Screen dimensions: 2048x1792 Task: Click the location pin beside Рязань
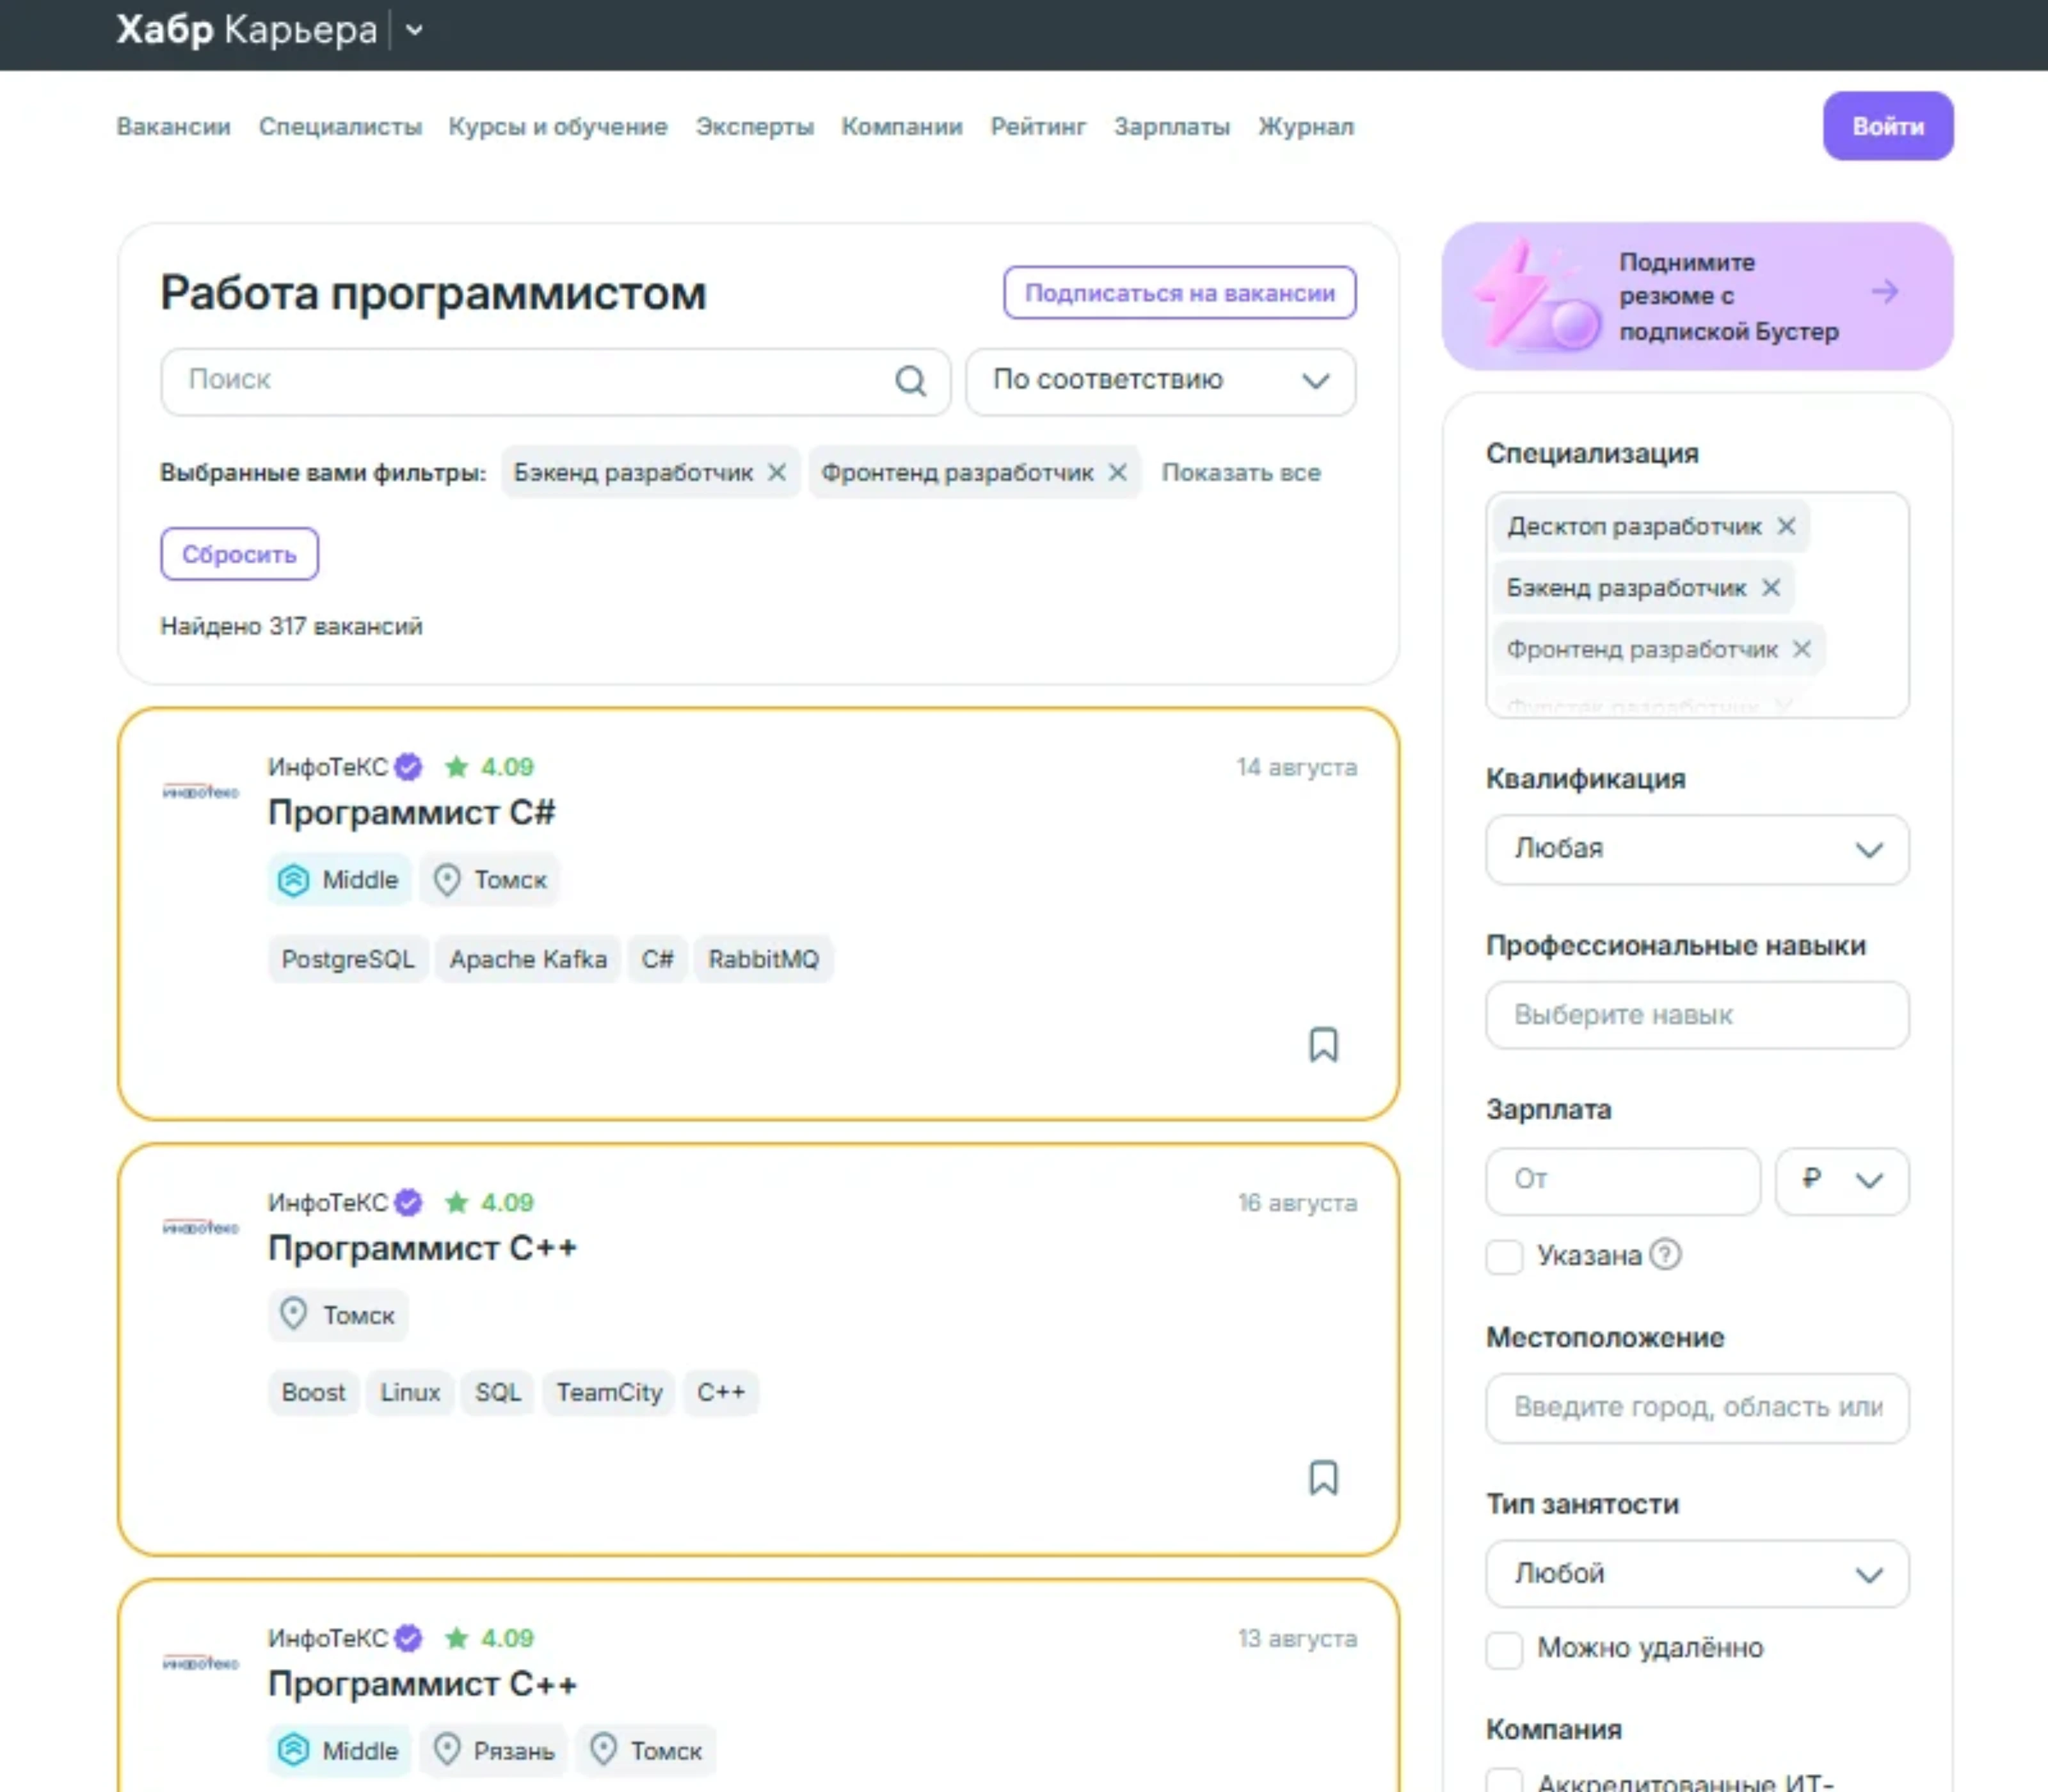447,1750
